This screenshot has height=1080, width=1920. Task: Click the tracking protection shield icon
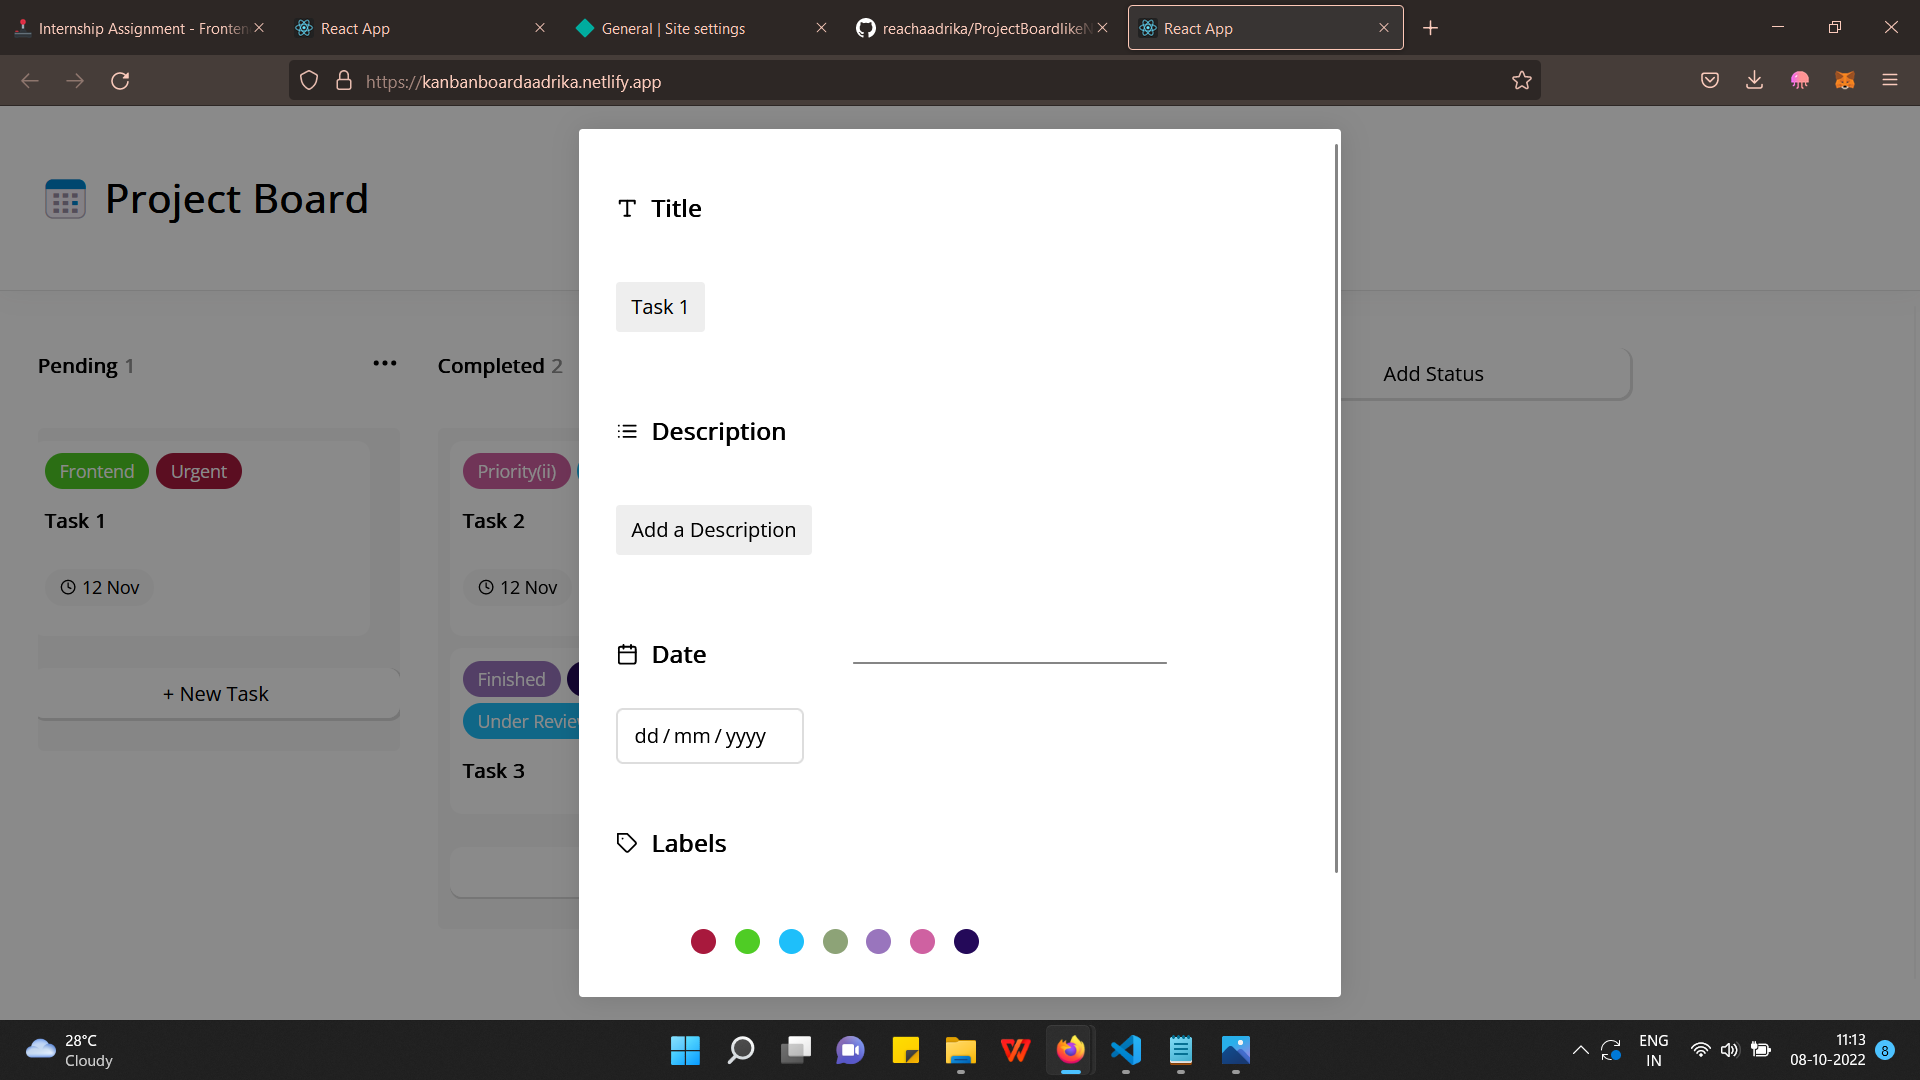coord(308,80)
